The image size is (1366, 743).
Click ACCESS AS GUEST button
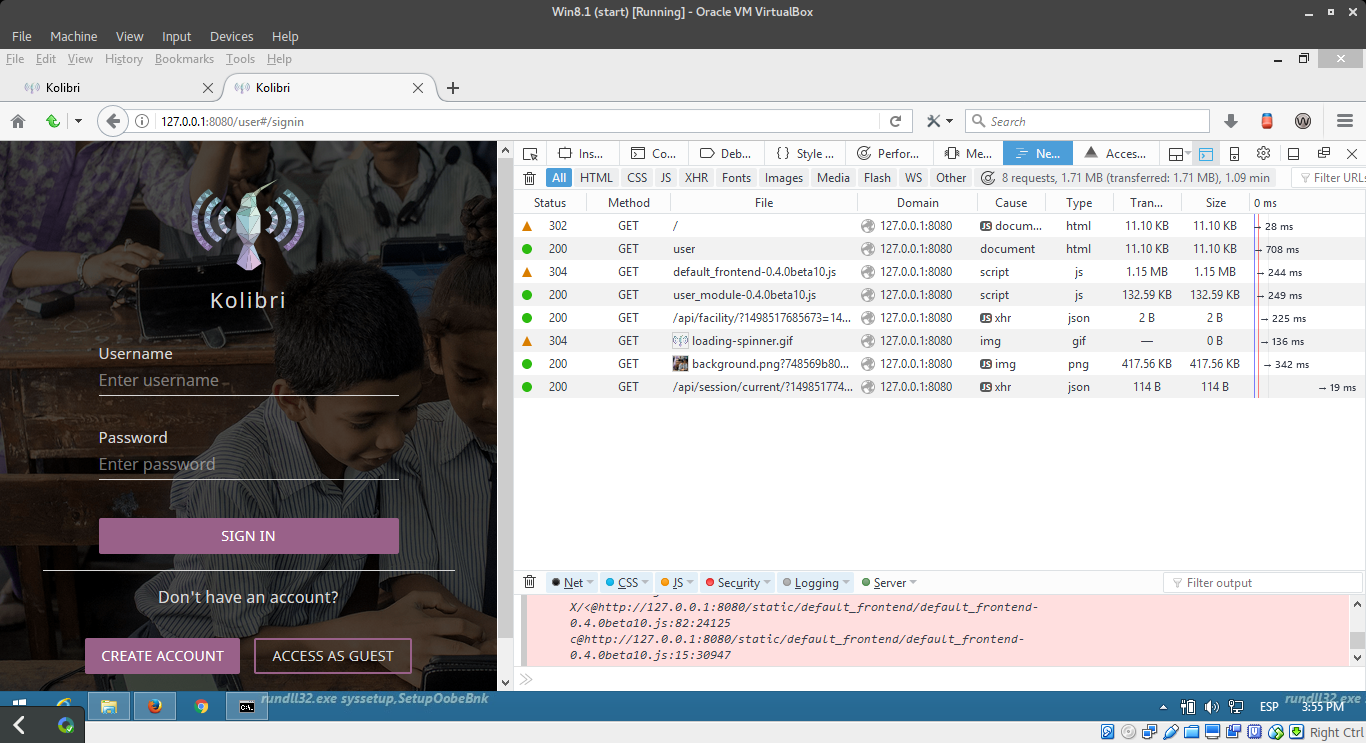(x=333, y=656)
